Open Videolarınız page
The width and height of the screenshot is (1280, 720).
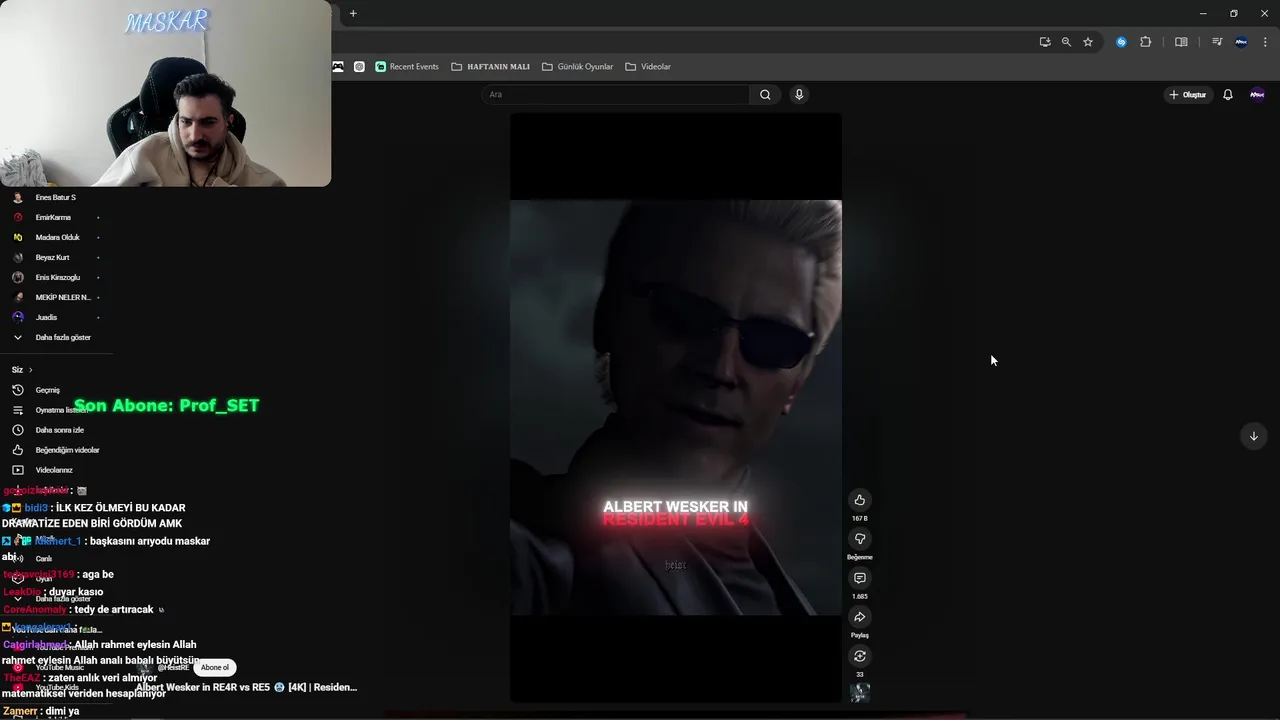click(x=55, y=470)
